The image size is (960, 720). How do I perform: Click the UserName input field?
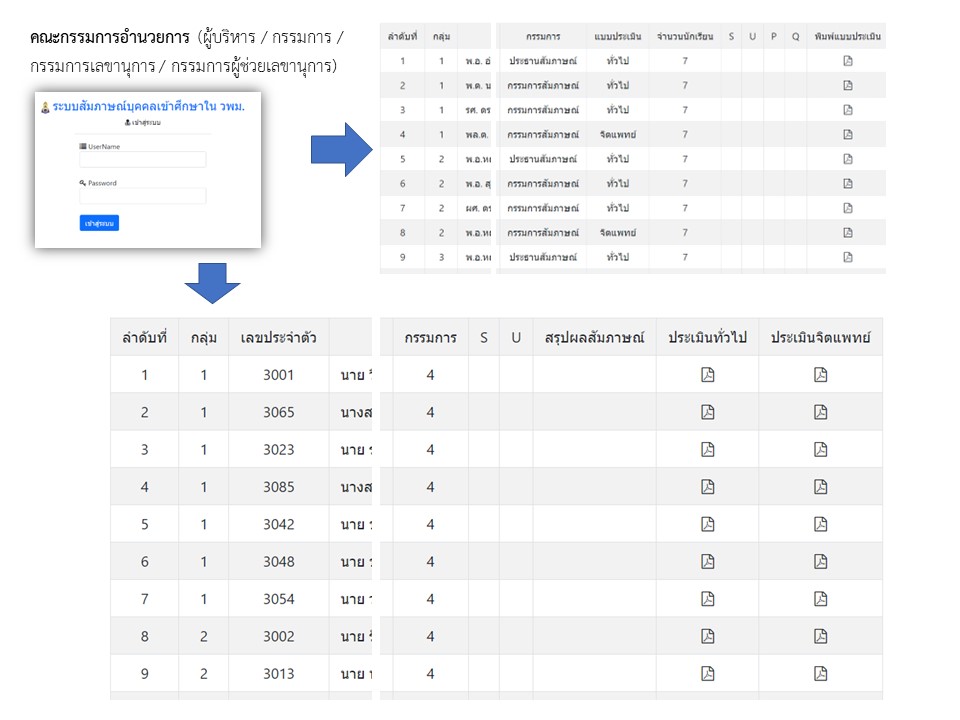(143, 160)
